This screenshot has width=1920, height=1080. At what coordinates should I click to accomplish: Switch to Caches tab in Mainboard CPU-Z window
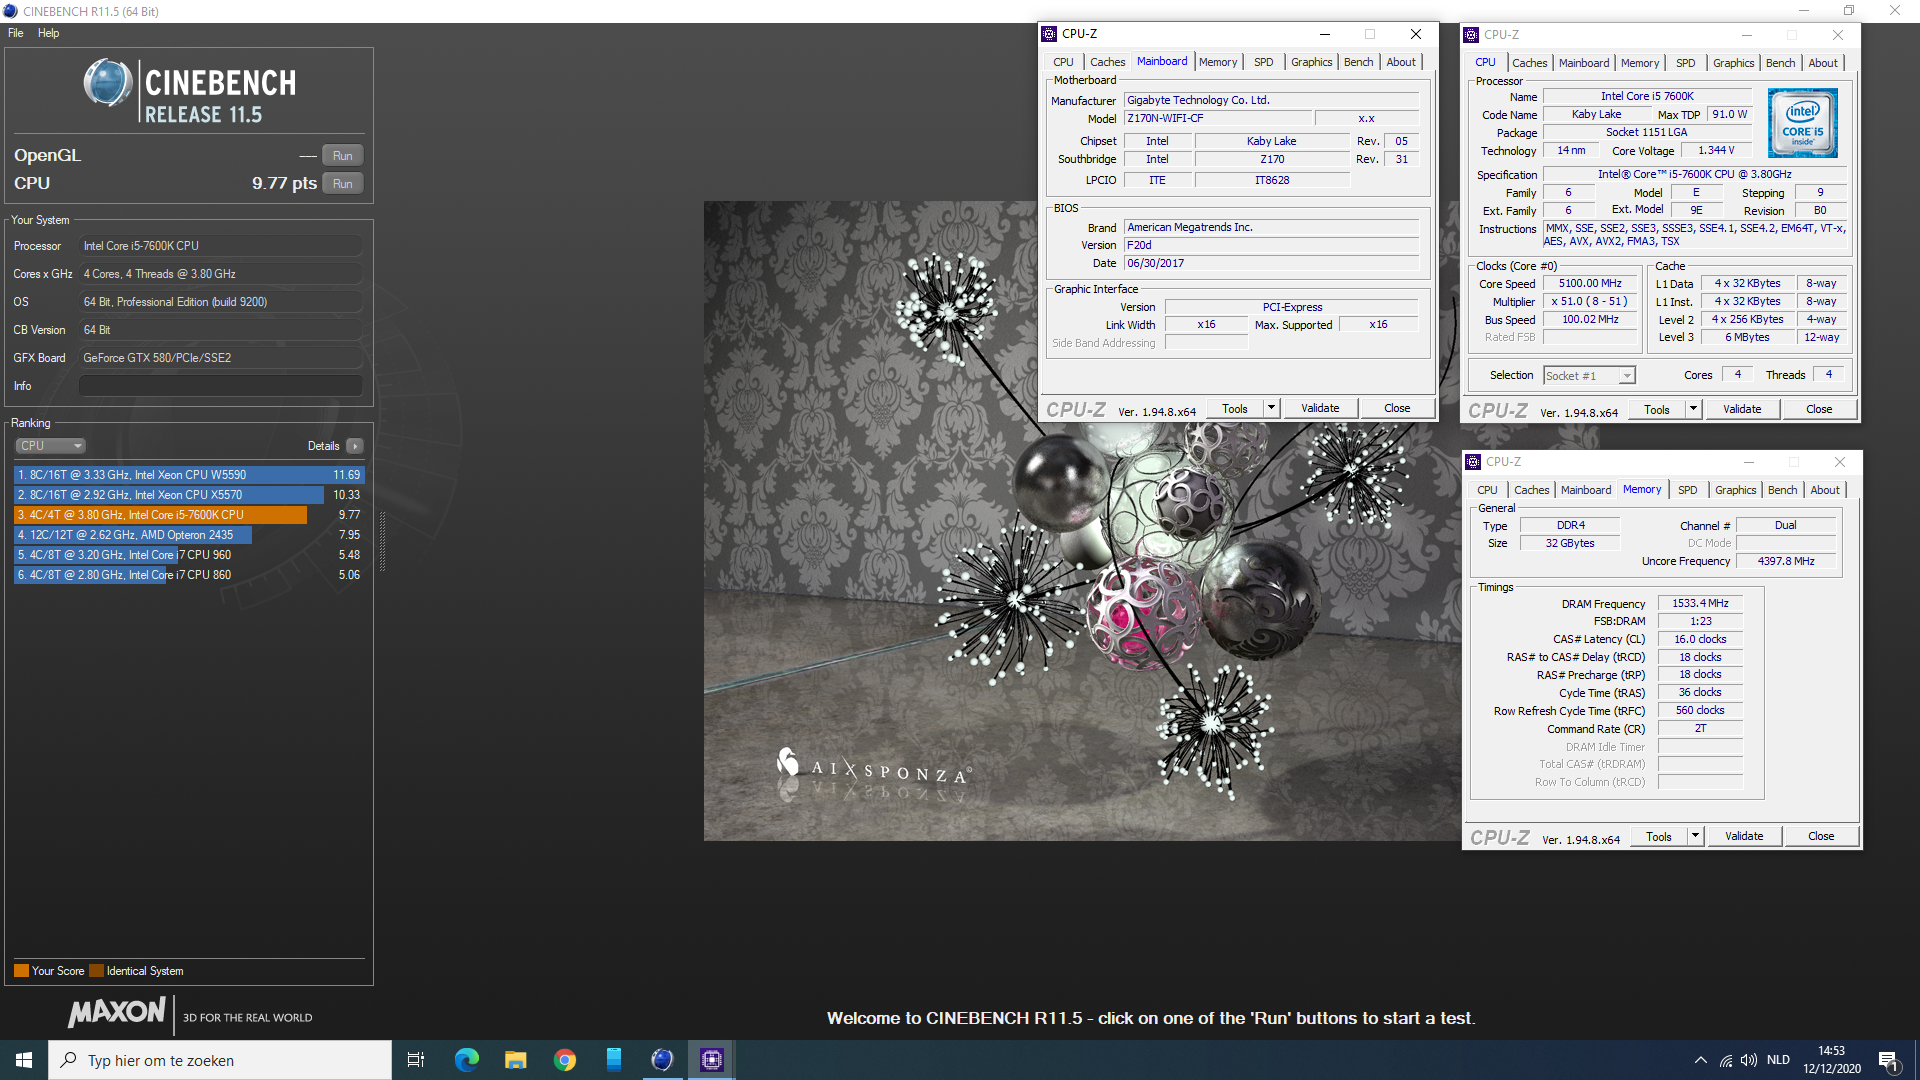pos(1107,62)
